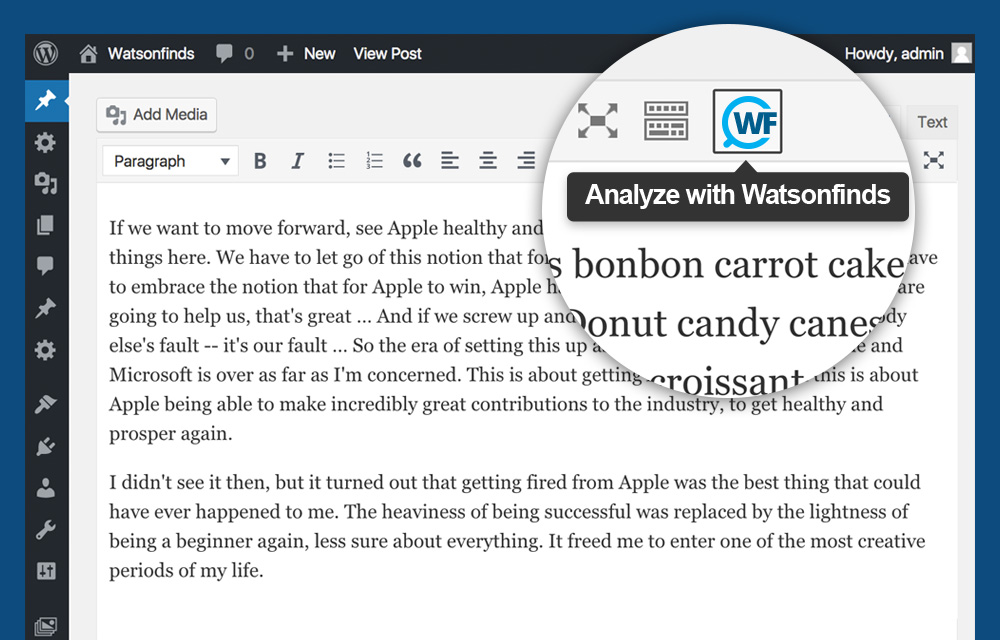Switch to the Text editor tab
The height and width of the screenshot is (640, 1000).
click(x=932, y=122)
